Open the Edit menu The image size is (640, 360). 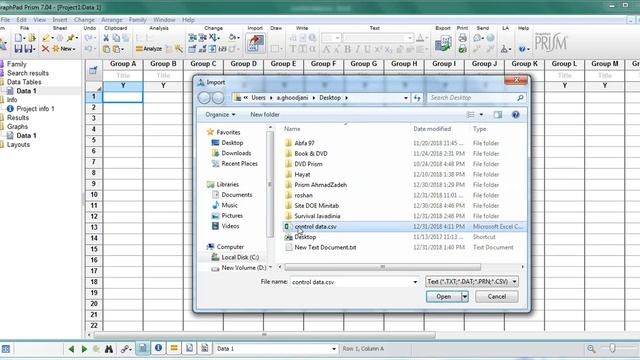[22, 20]
